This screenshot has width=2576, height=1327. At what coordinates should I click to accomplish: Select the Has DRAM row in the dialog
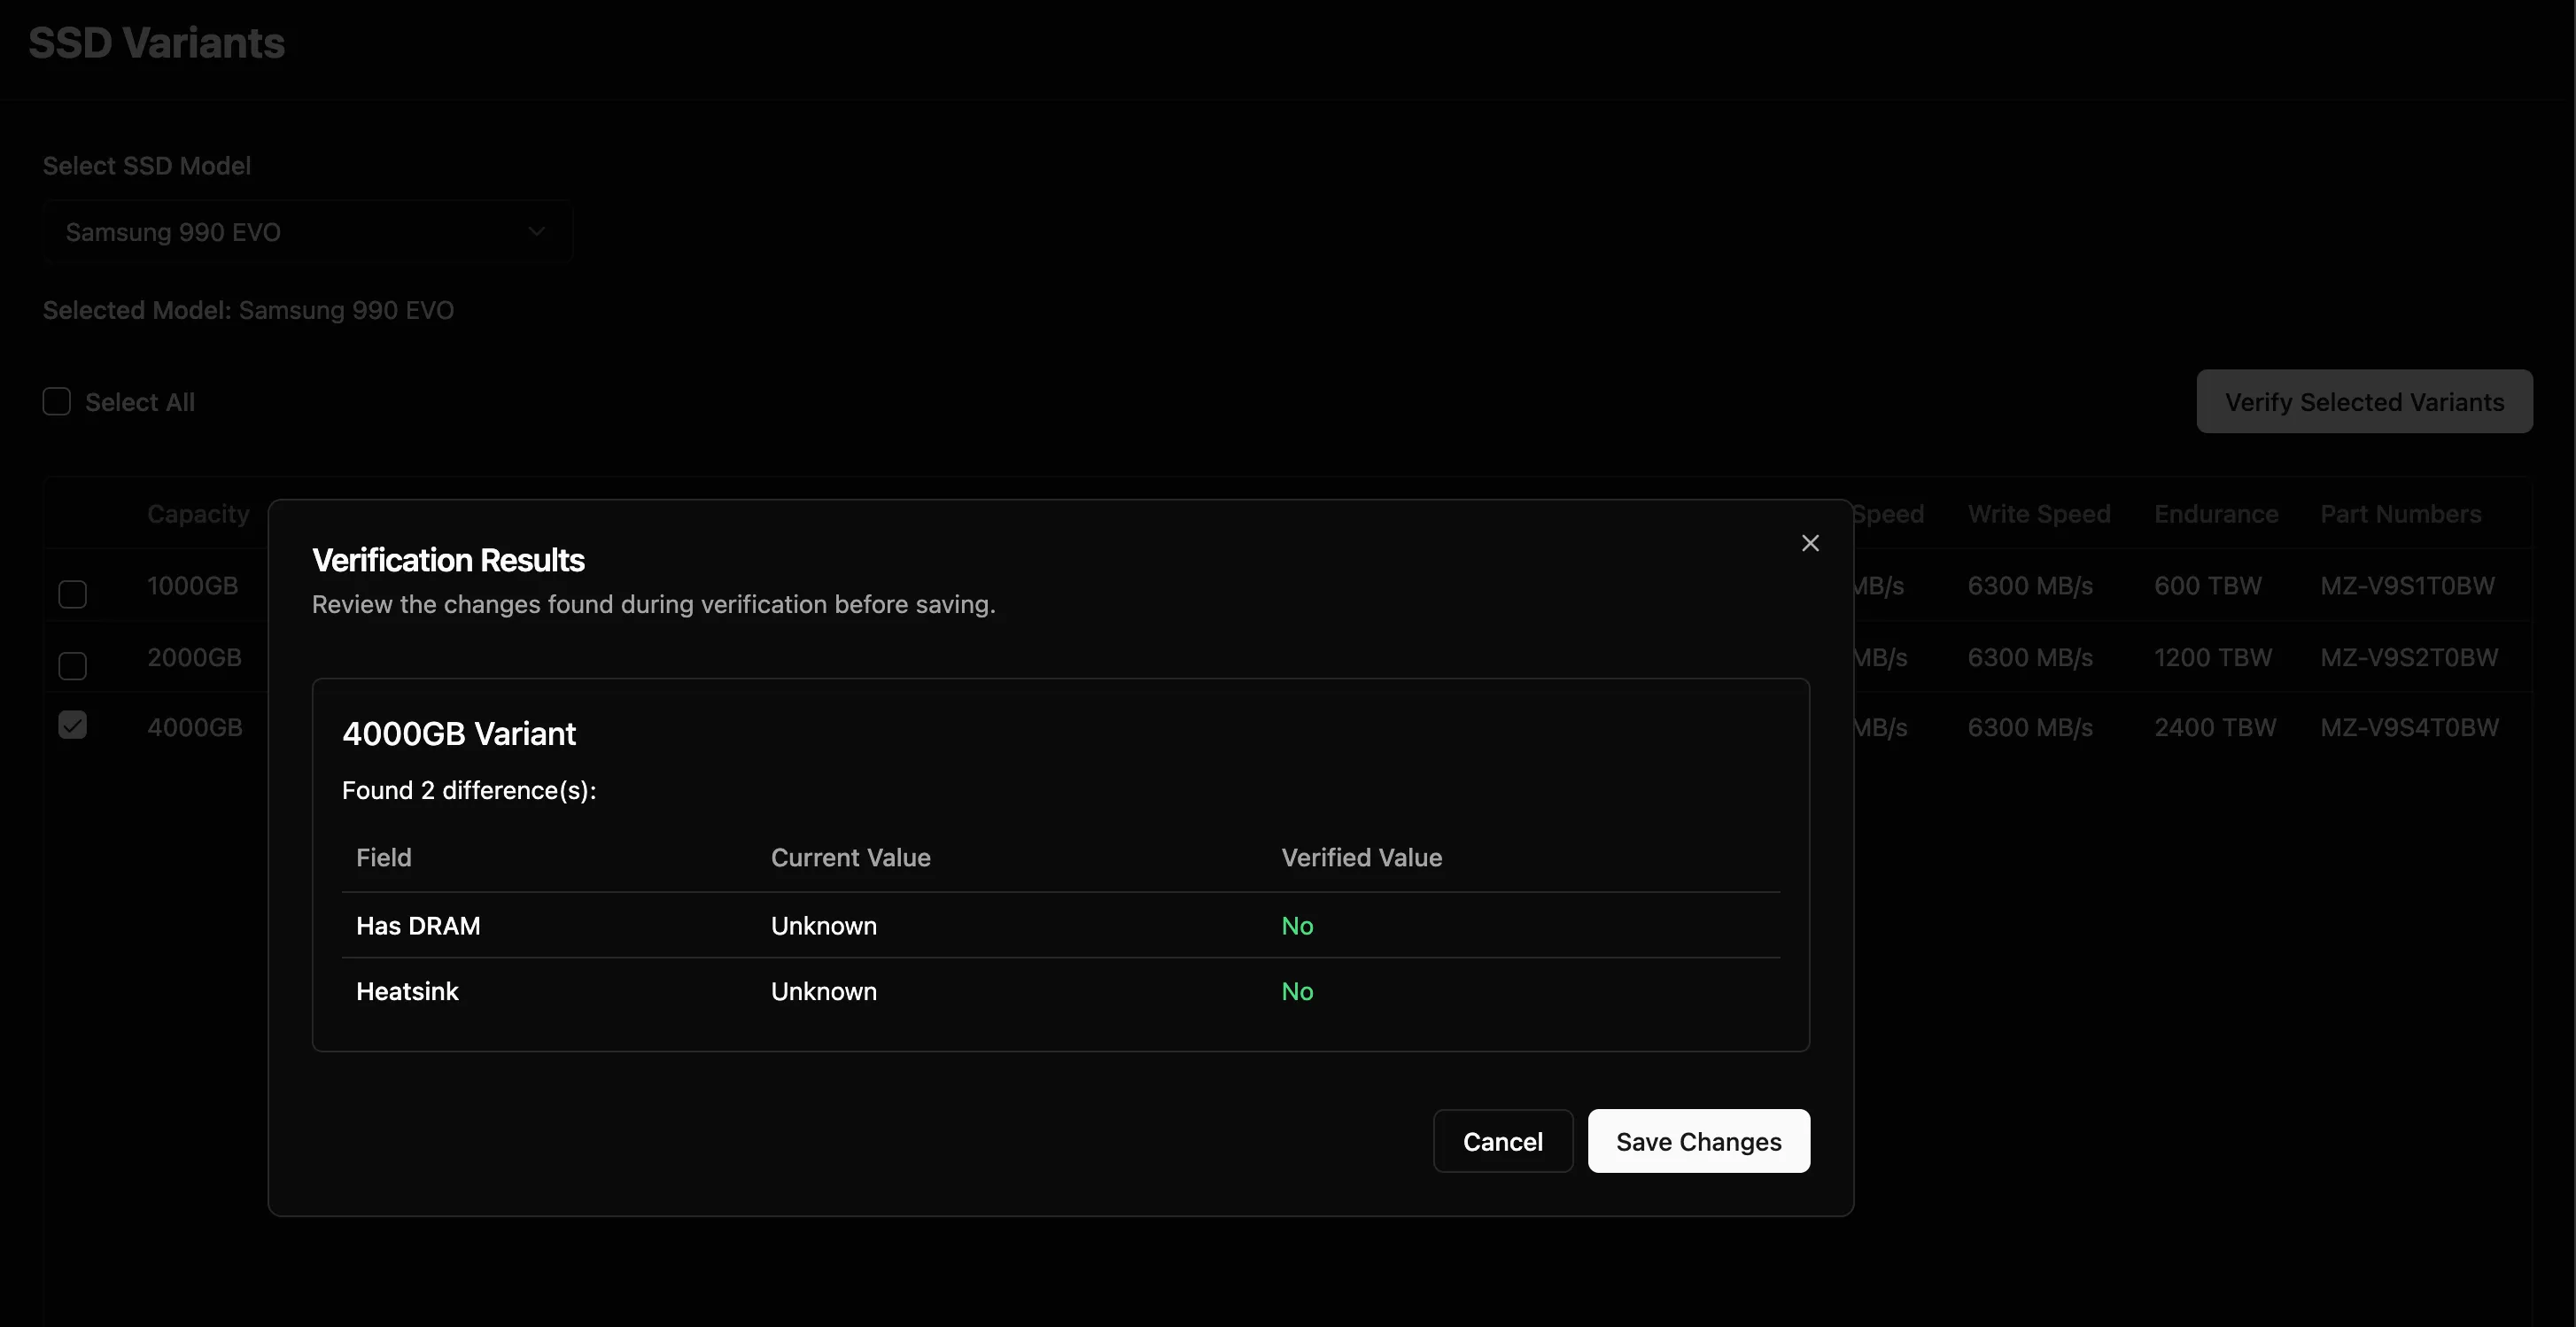1060,926
